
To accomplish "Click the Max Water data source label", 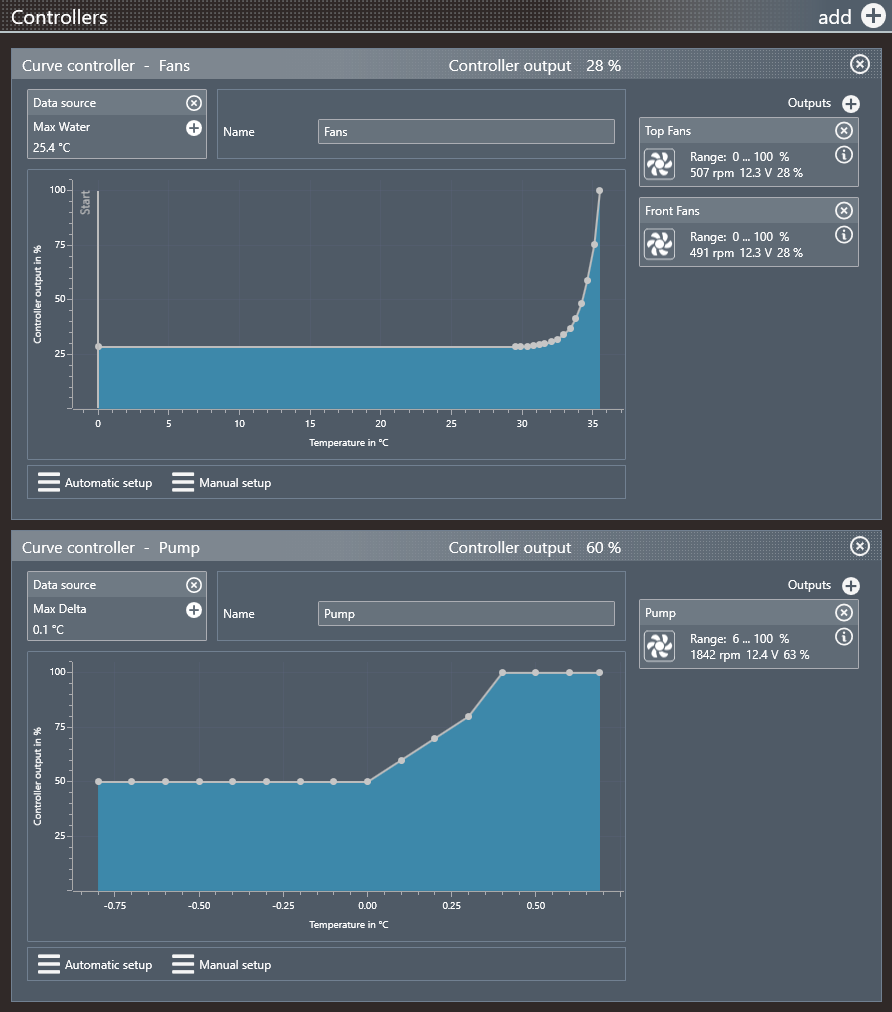I will click(61, 127).
